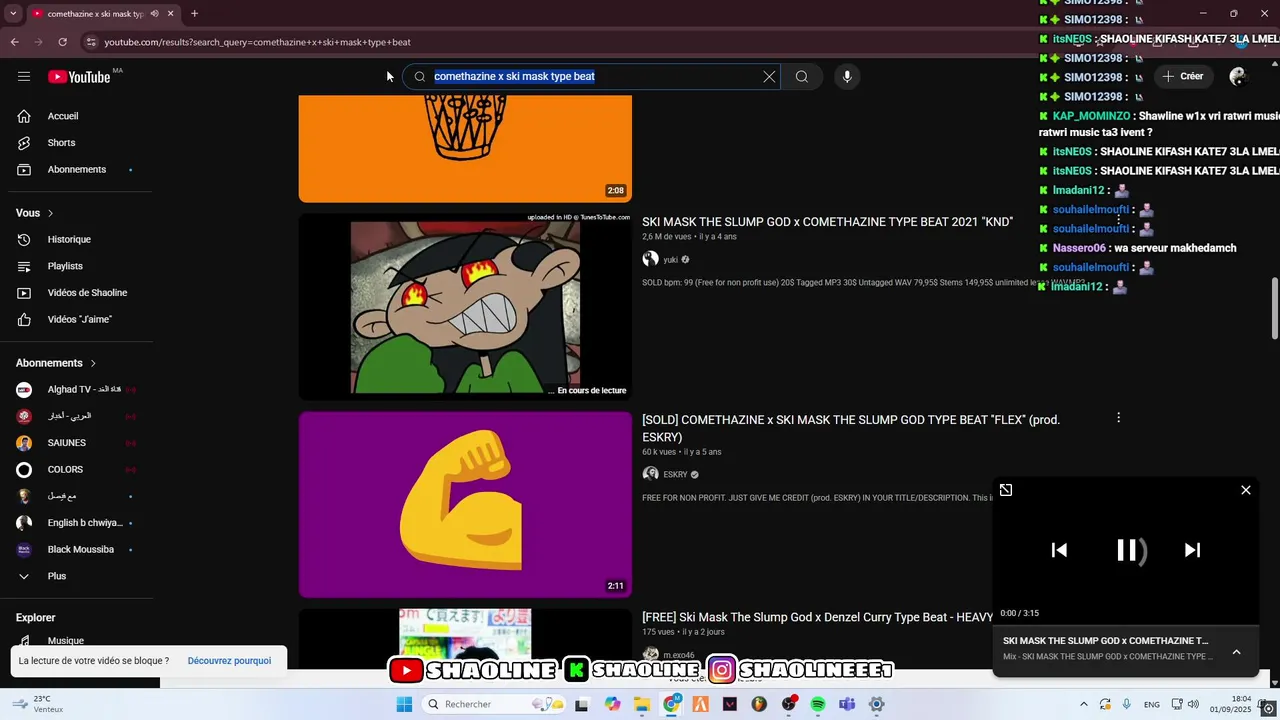Open site information icon in address bar
The width and height of the screenshot is (1280, 720).
pyautogui.click(x=91, y=42)
